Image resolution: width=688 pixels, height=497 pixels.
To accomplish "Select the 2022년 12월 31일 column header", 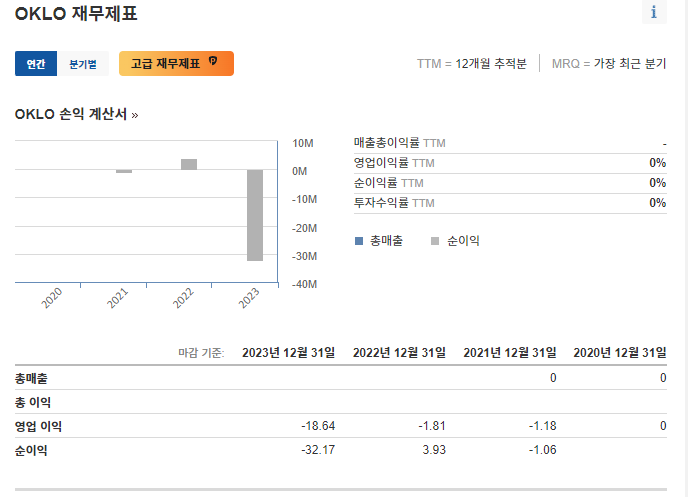I will click(x=399, y=352).
